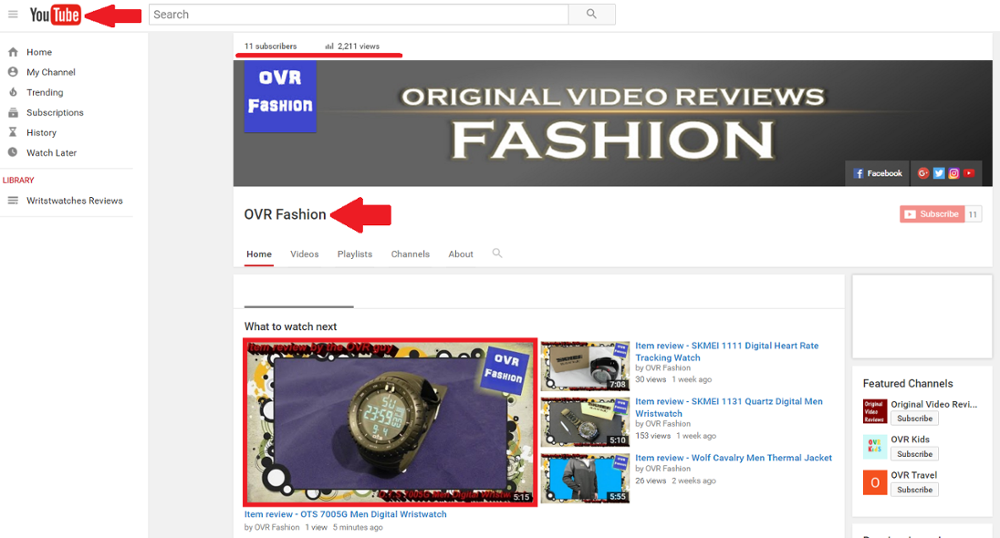Click the My Channel account icon
The image size is (1000, 538).
pos(13,72)
